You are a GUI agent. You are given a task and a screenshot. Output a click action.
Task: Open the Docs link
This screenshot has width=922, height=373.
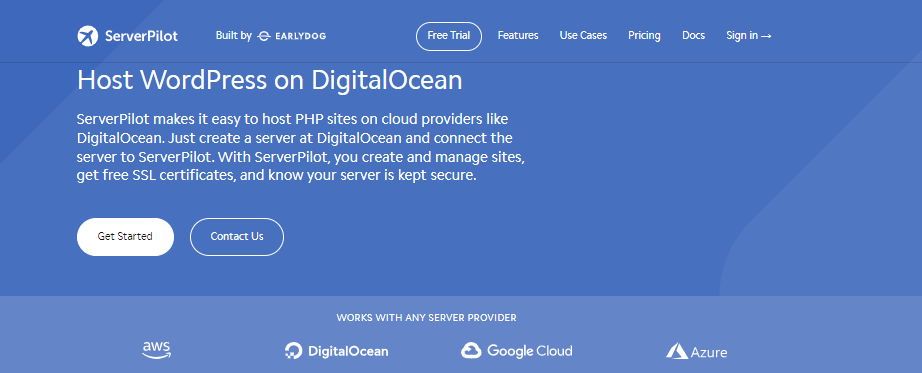coord(693,36)
